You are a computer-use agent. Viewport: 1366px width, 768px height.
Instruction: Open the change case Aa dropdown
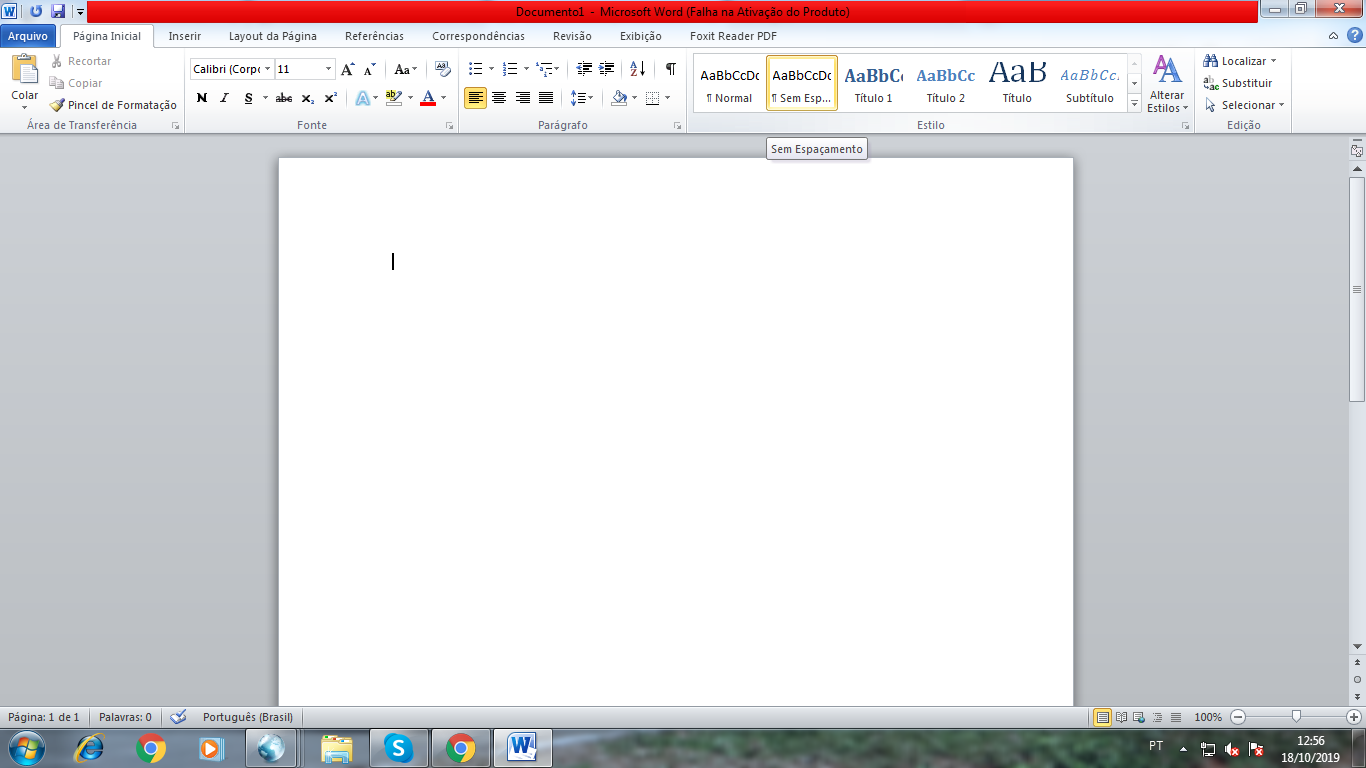coord(405,69)
